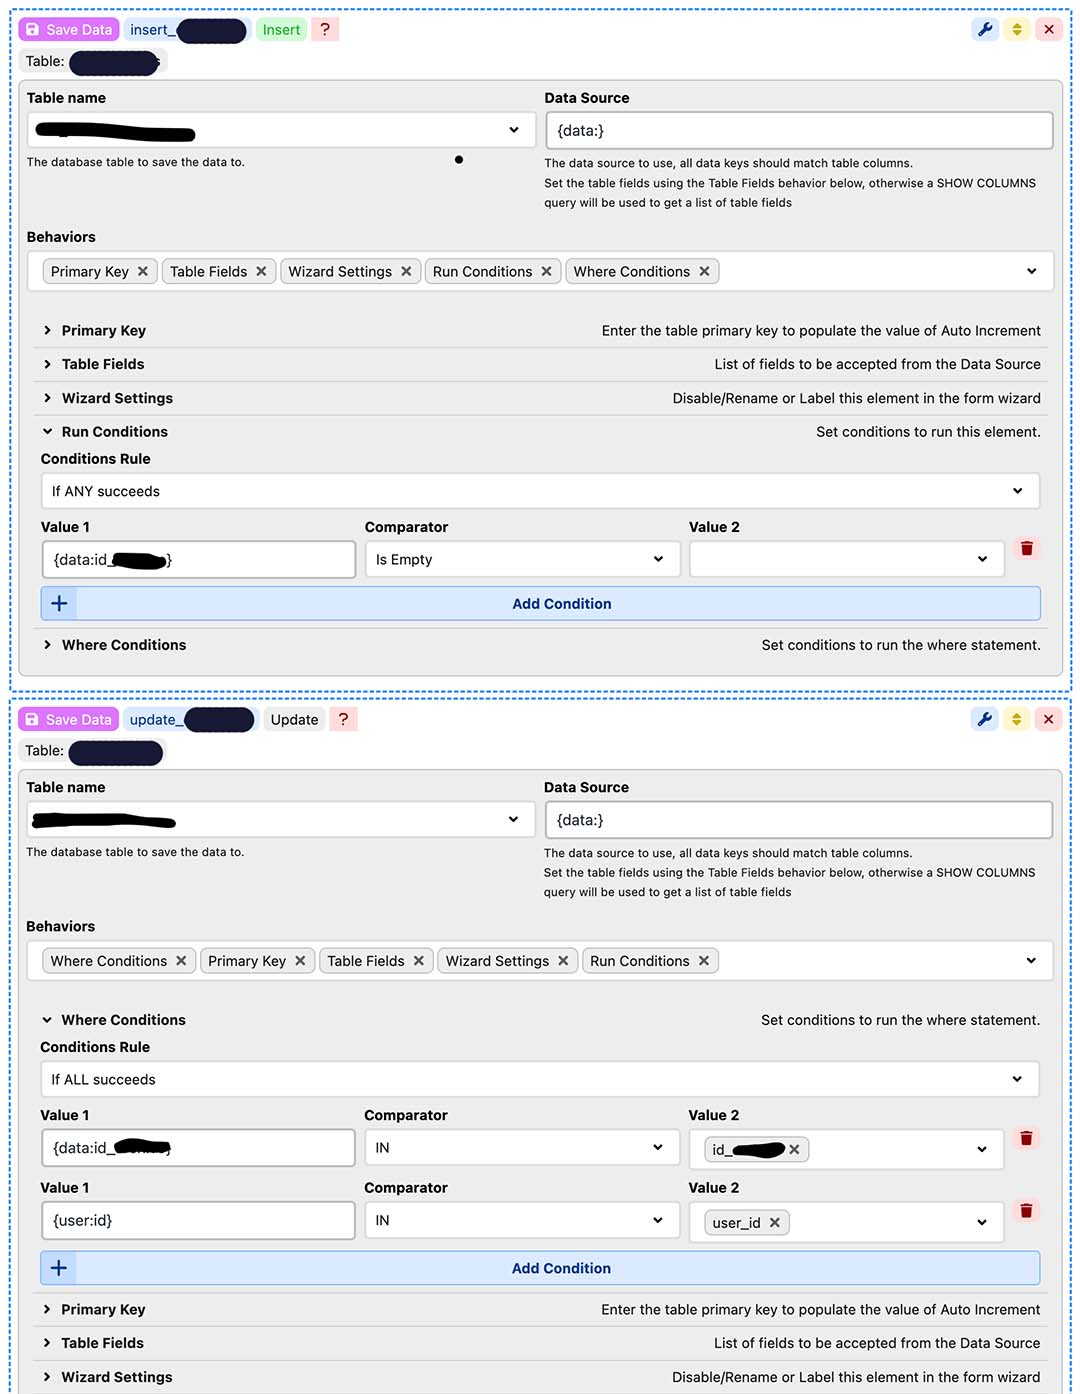
Task: Expand Primary Key section in insert block
Action: tap(541, 331)
